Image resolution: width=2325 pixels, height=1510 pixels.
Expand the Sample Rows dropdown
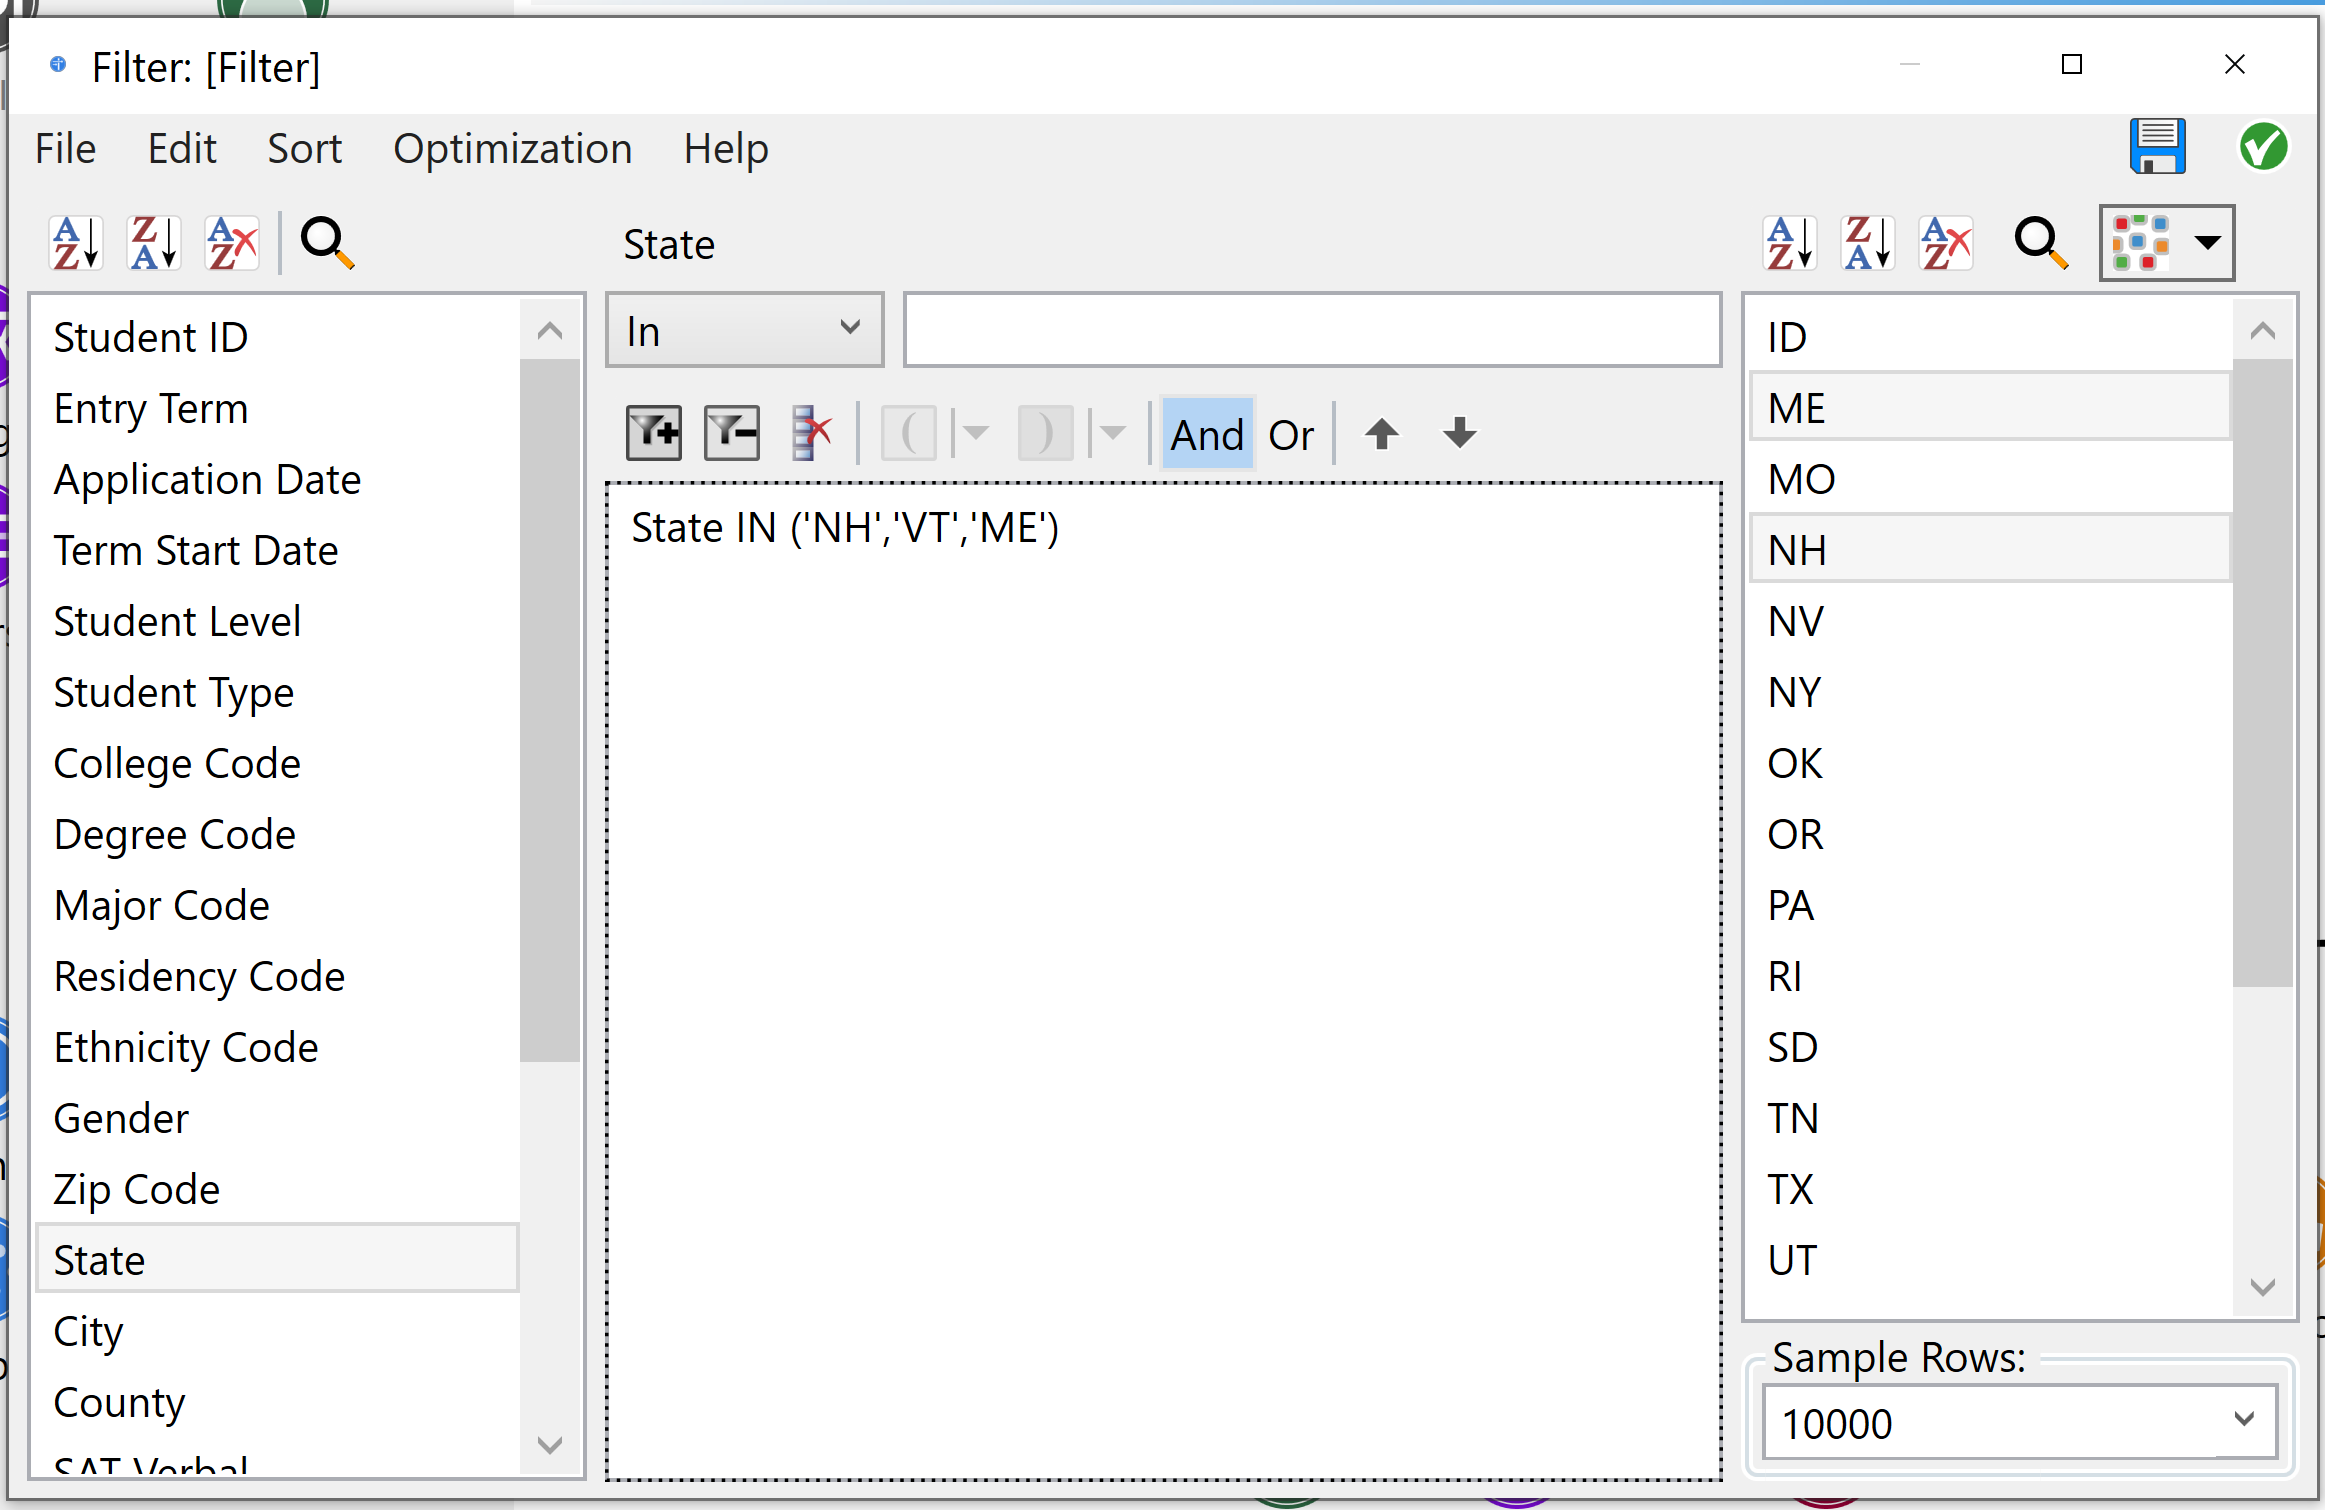click(x=2243, y=1420)
